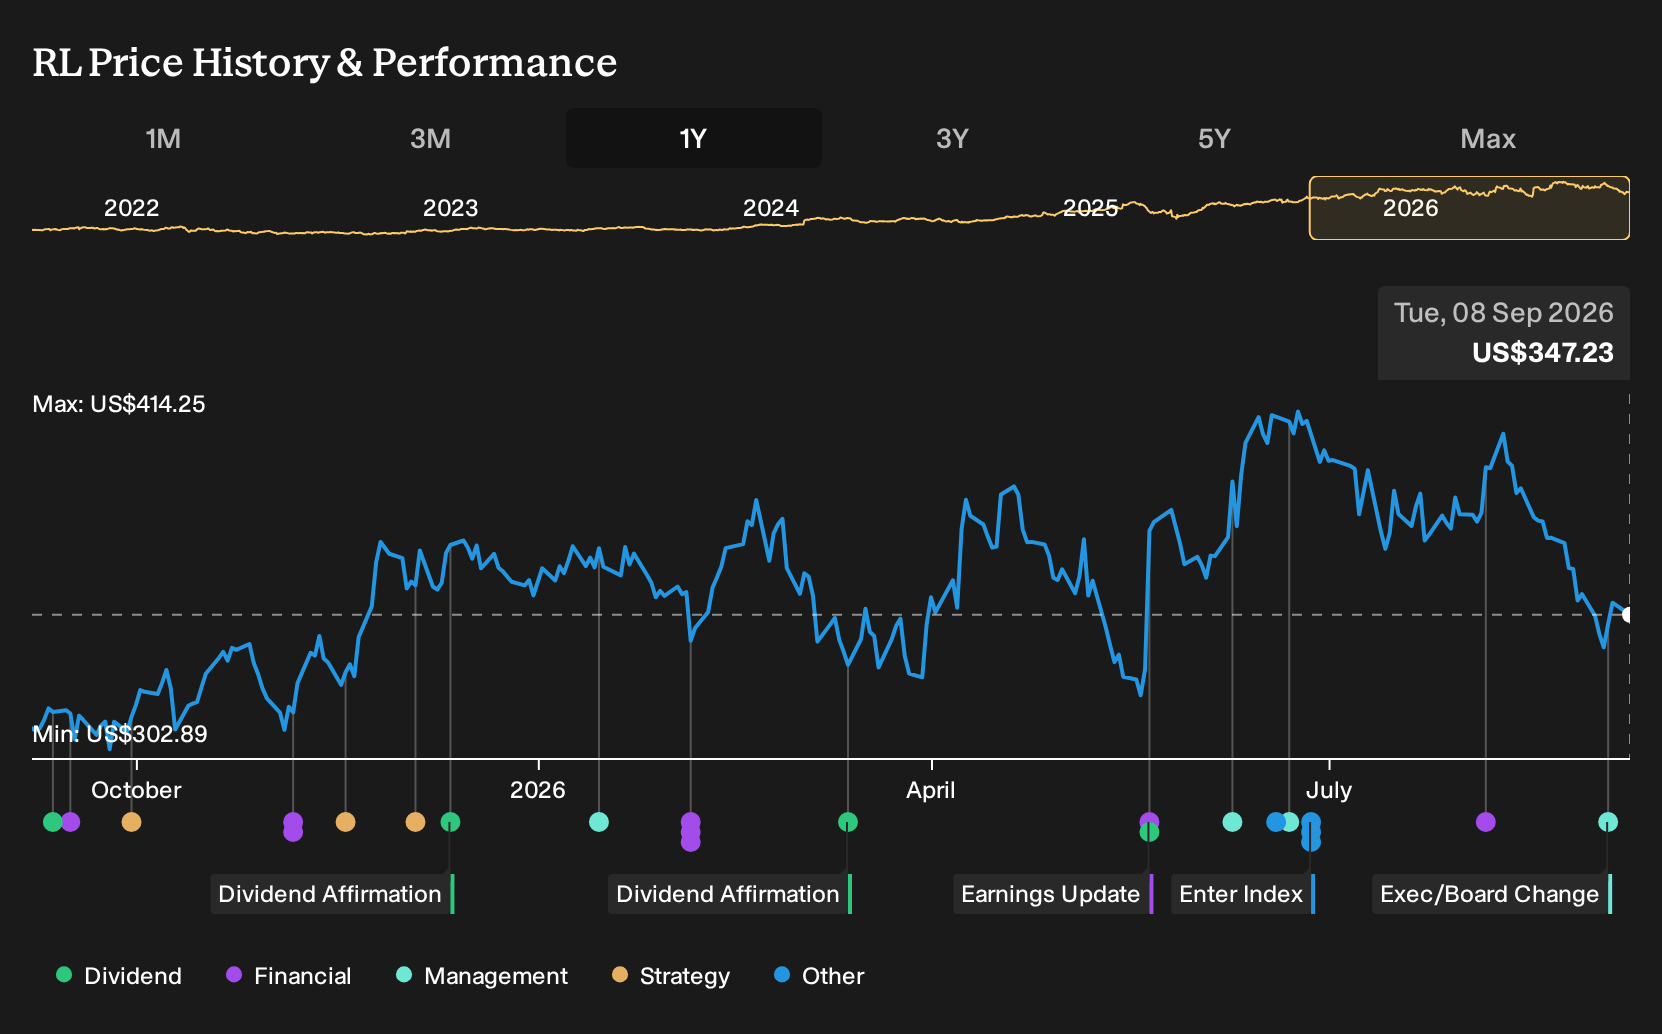Click teal dot above Enter Index label's left side

(x=1233, y=822)
